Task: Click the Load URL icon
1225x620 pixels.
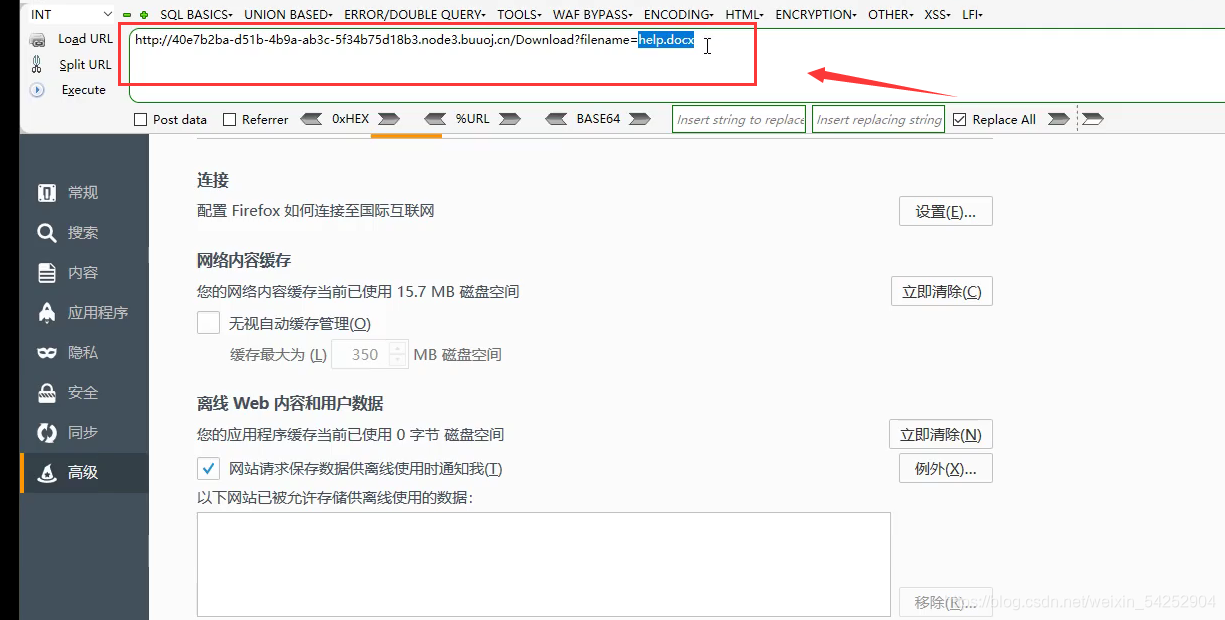Action: point(38,40)
